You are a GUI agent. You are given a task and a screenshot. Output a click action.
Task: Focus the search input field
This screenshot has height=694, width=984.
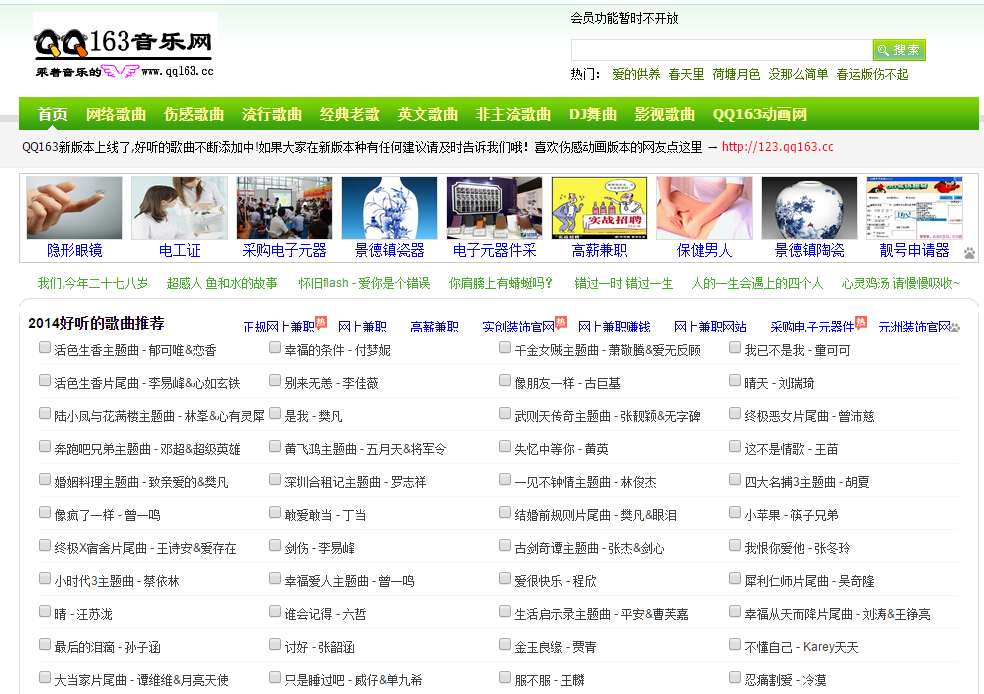(x=722, y=50)
